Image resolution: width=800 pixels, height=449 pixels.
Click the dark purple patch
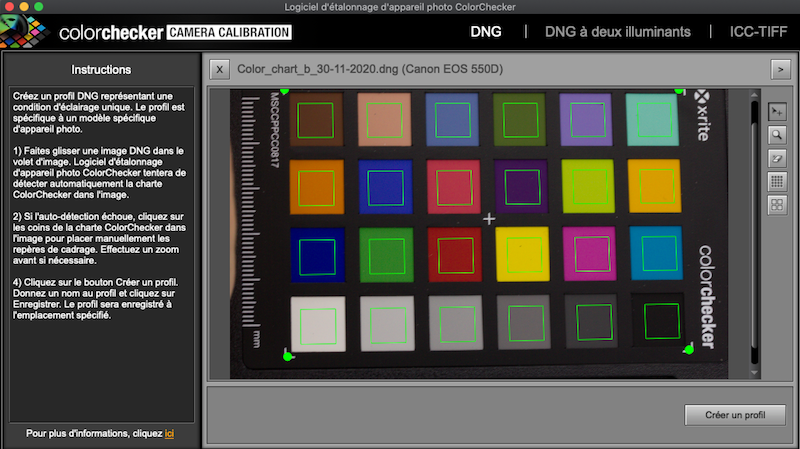pos(521,187)
